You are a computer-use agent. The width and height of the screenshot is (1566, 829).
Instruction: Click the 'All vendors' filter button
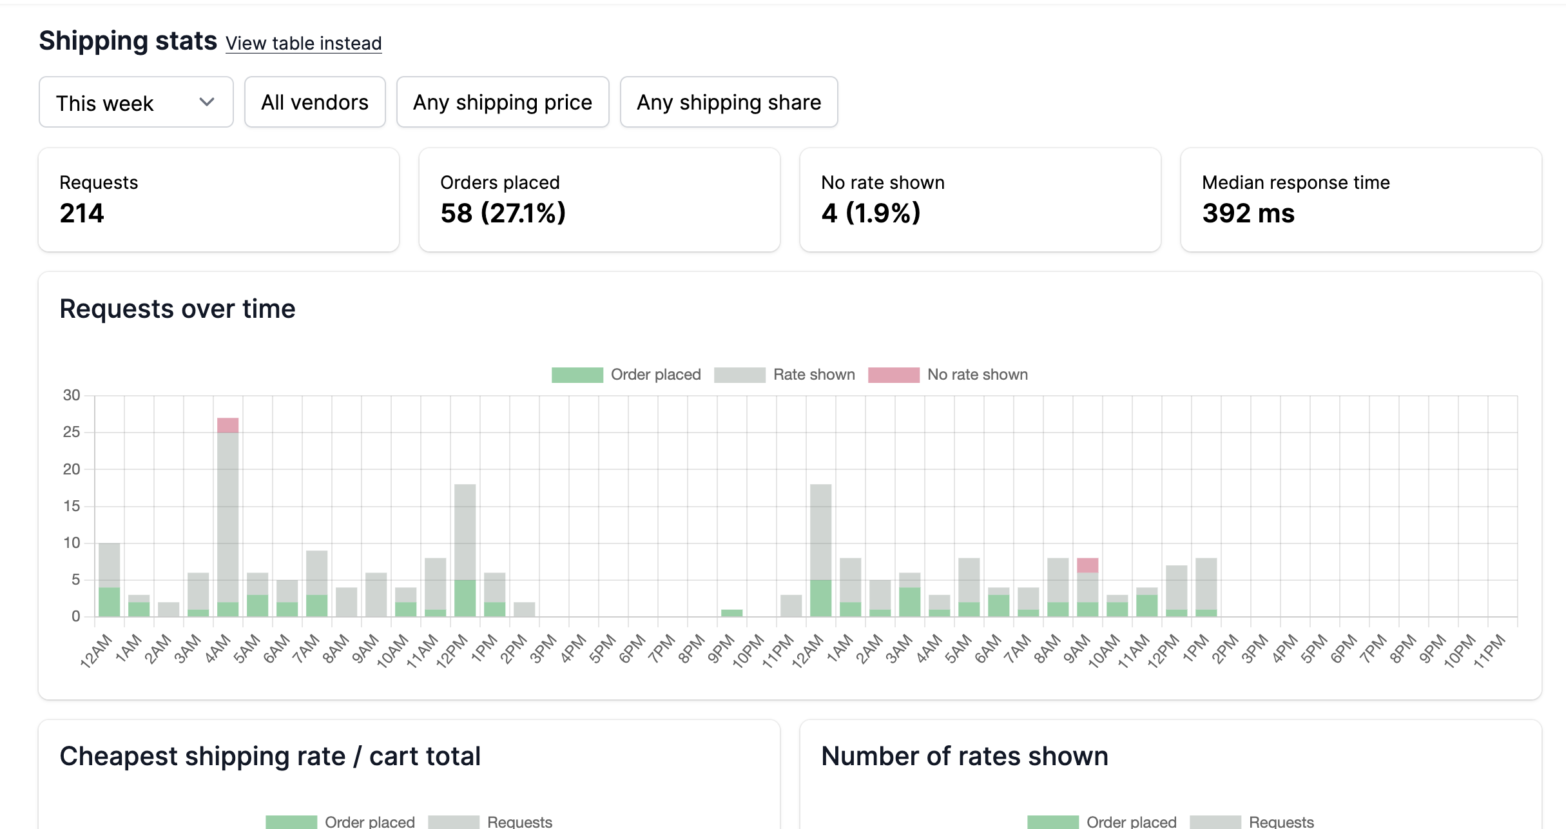(x=315, y=102)
